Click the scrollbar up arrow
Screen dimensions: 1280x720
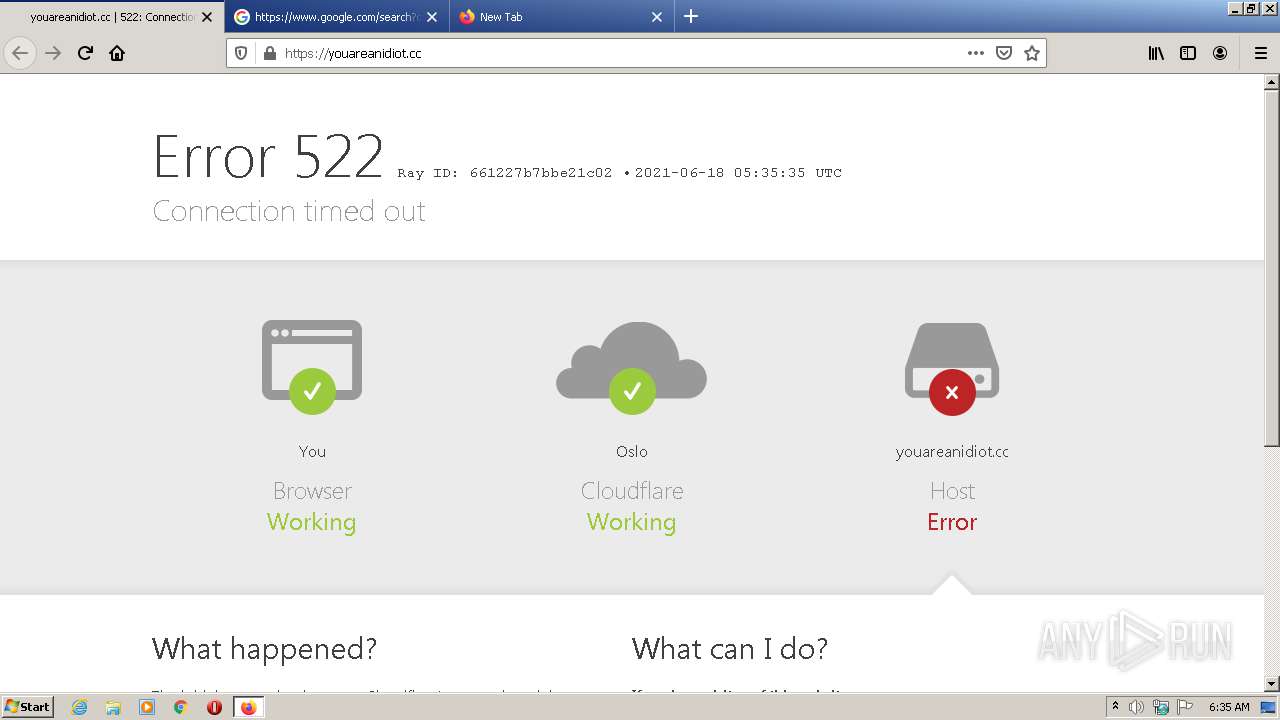click(x=1272, y=81)
